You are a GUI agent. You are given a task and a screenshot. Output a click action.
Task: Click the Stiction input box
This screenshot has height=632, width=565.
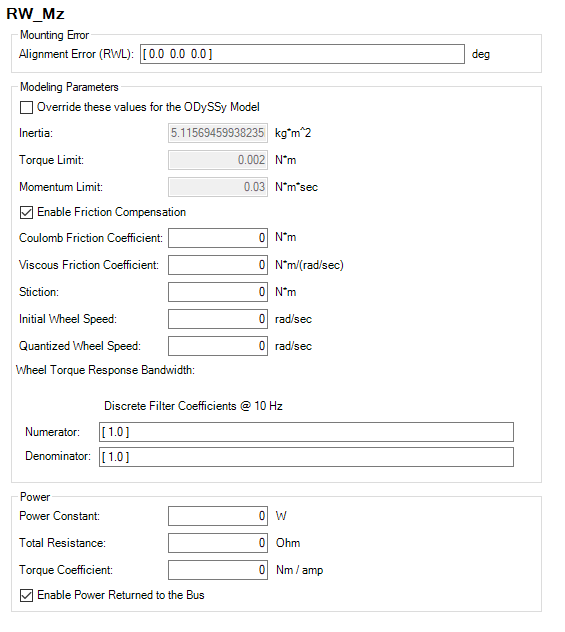[x=218, y=292]
